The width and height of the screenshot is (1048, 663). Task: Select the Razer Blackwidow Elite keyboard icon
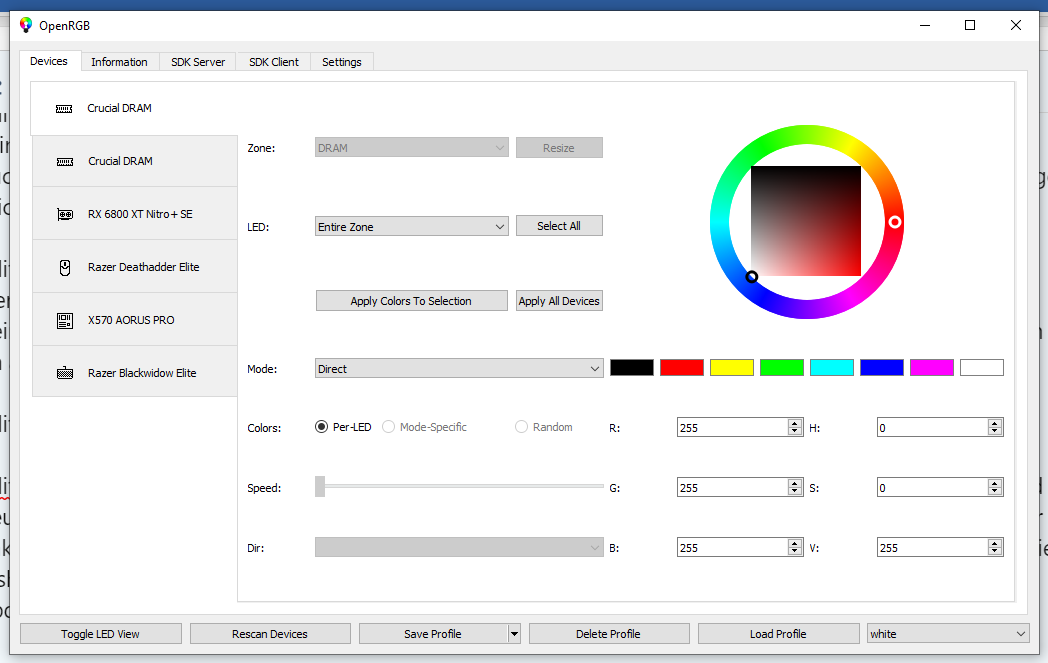[x=65, y=373]
